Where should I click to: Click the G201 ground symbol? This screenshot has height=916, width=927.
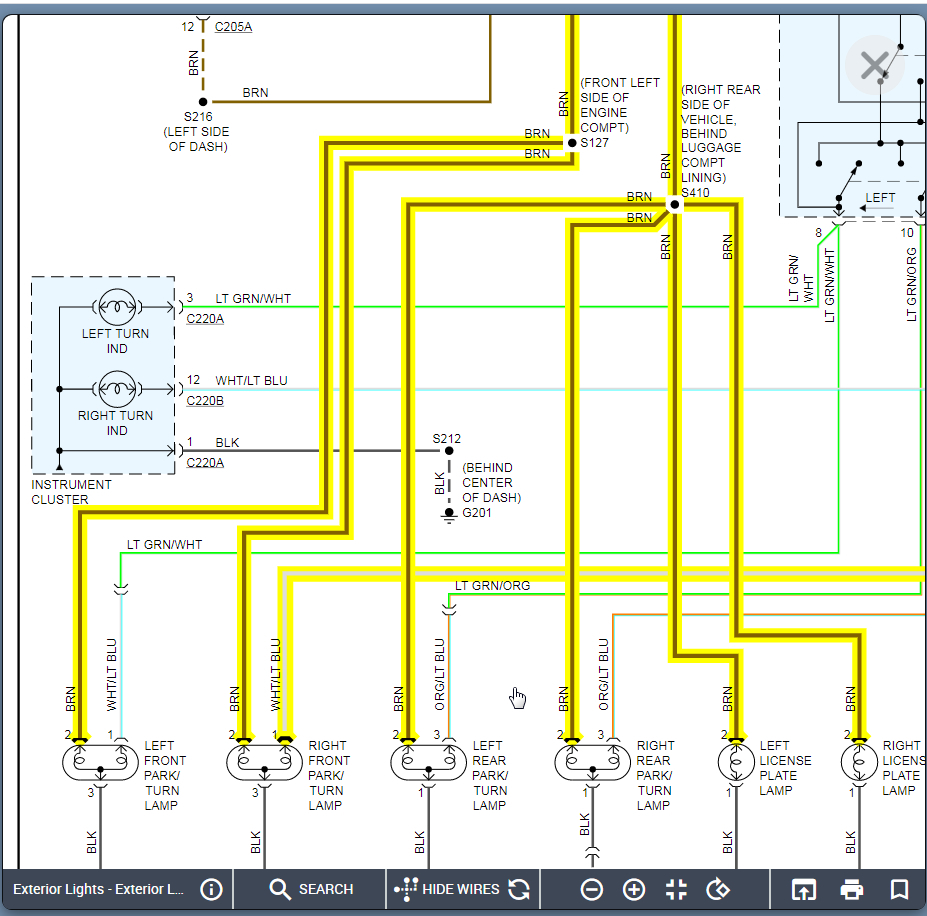449,514
